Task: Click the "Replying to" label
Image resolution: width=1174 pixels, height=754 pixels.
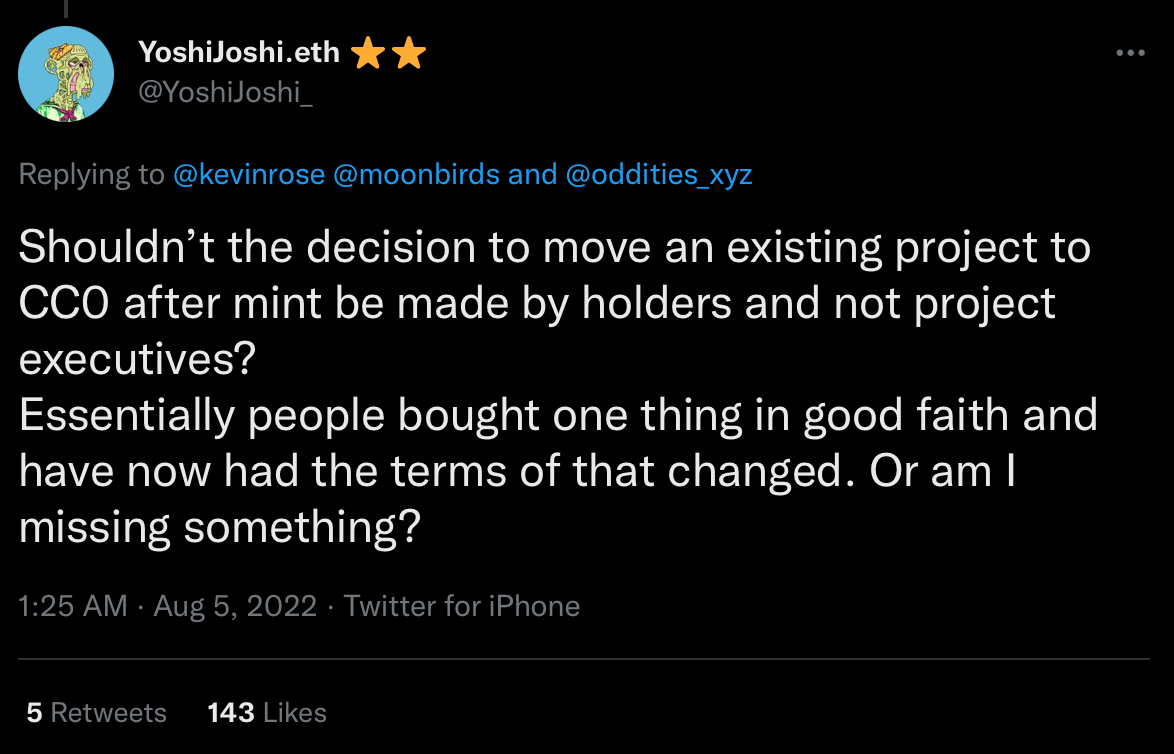Action: point(92,175)
